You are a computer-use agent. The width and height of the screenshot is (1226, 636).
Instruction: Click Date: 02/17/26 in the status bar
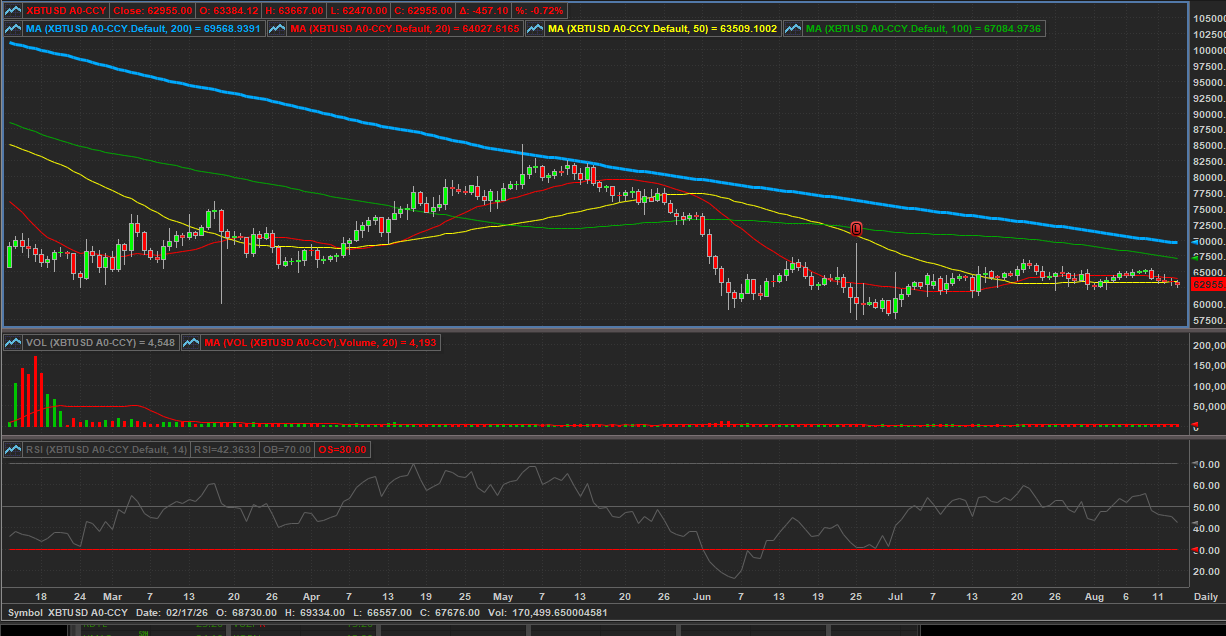pyautogui.click(x=173, y=612)
